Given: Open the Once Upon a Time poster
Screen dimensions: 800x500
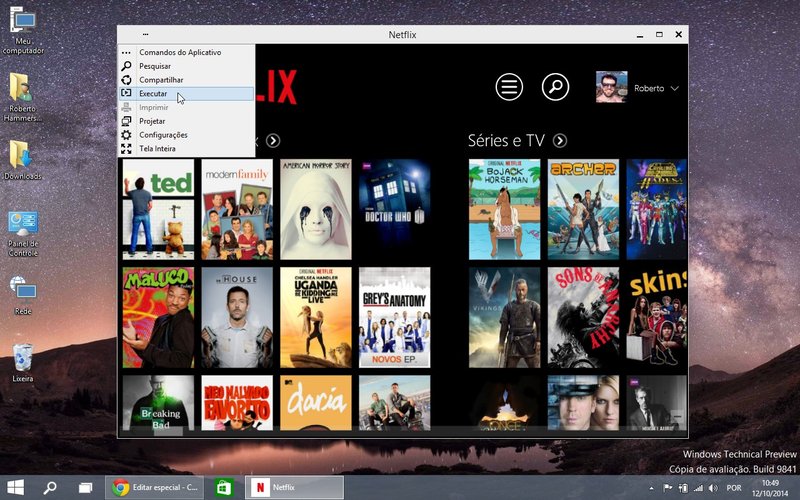Looking at the screenshot, I should coord(505,403).
